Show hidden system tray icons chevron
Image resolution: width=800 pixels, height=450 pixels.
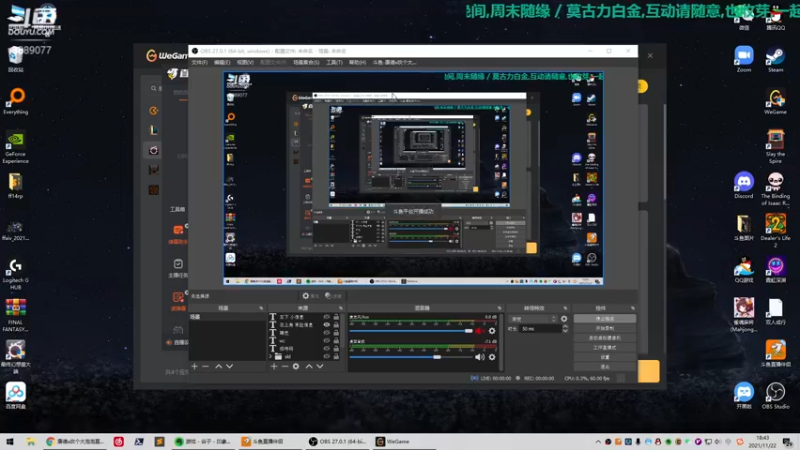(x=598, y=441)
